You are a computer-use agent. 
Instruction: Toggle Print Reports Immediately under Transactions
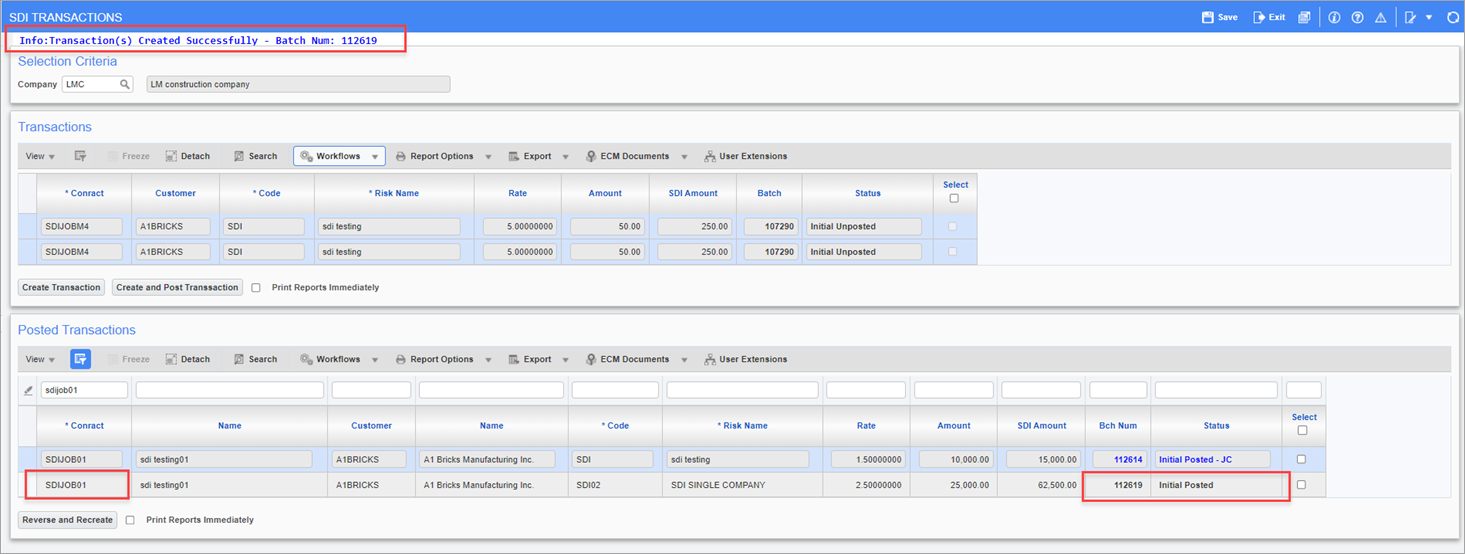point(256,288)
